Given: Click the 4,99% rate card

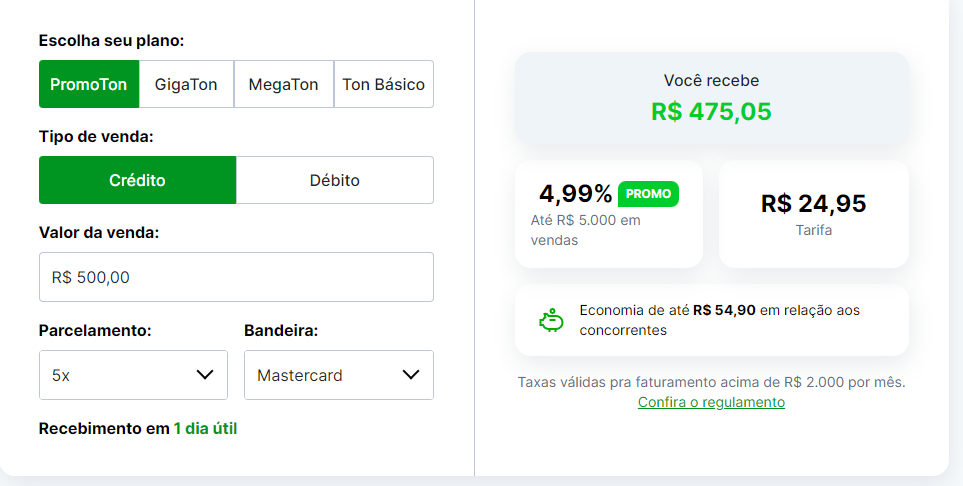Looking at the screenshot, I should coord(609,214).
